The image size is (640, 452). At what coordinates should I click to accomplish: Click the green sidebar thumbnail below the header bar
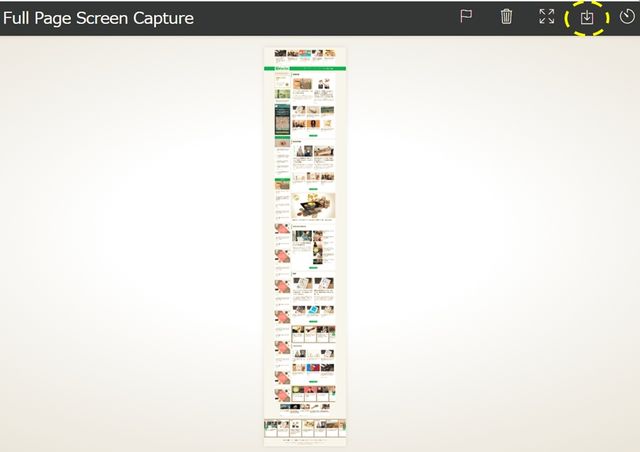(x=282, y=94)
